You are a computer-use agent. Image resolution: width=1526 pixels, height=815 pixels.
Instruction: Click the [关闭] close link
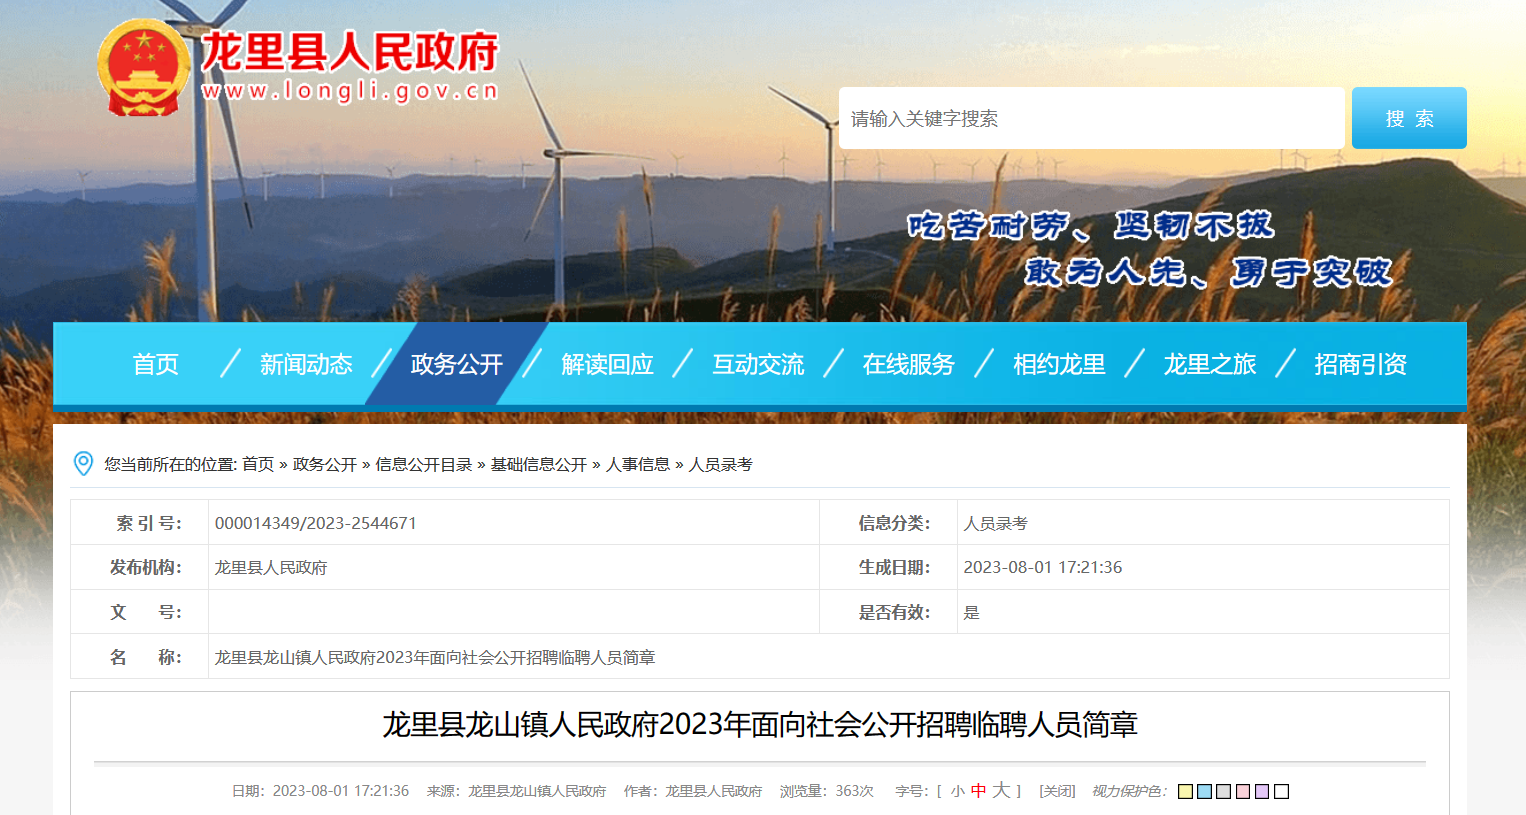1057,791
